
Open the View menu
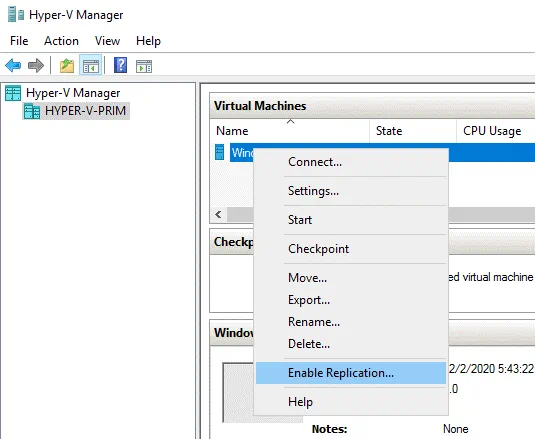107,41
